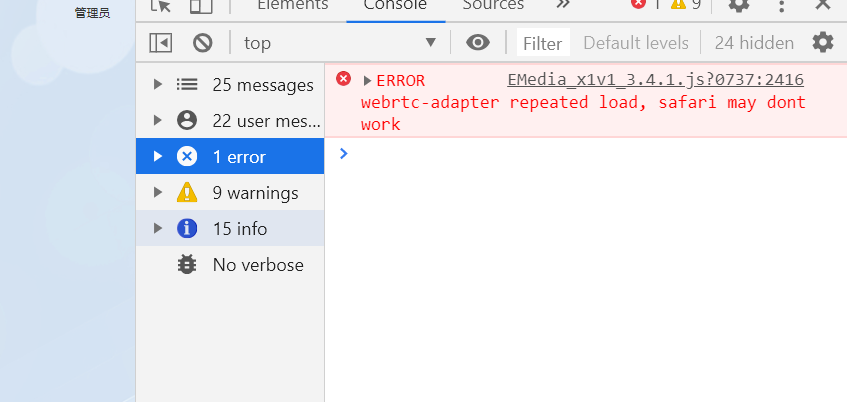Viewport: 847px width, 402px height.
Task: Select the inspect element cursor icon
Action: point(160,5)
